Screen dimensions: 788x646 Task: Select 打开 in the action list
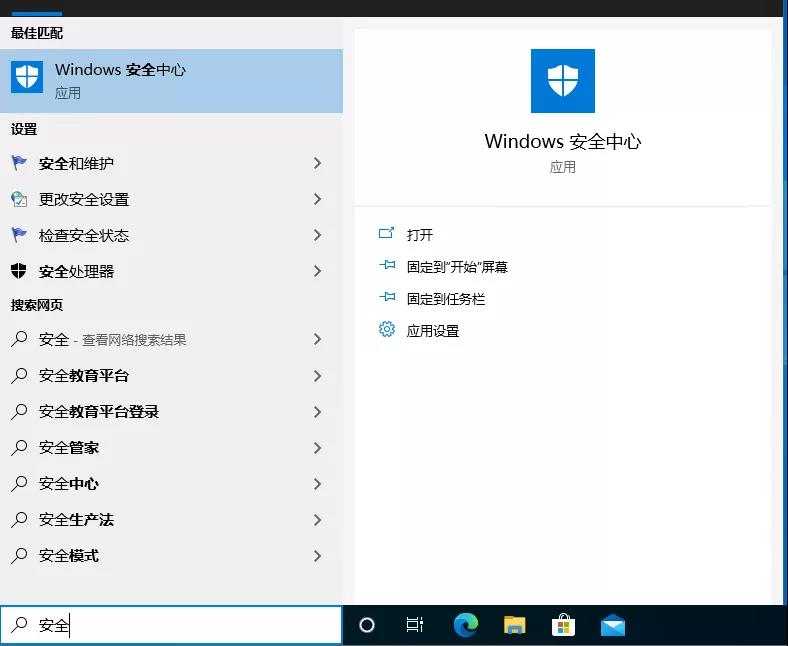tap(420, 235)
